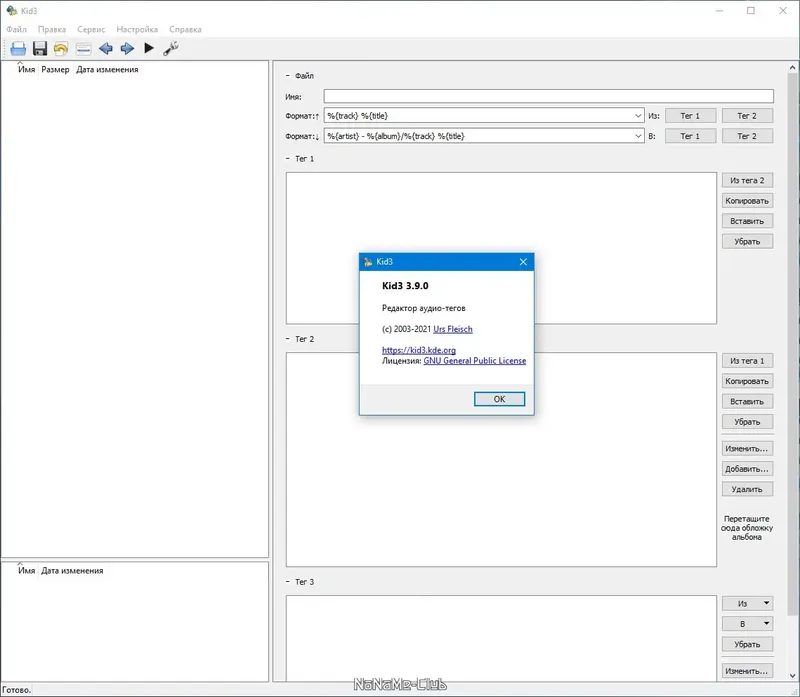Click Изменить... in Тег 2 section
Viewport: 800px width, 697px height.
click(x=747, y=449)
